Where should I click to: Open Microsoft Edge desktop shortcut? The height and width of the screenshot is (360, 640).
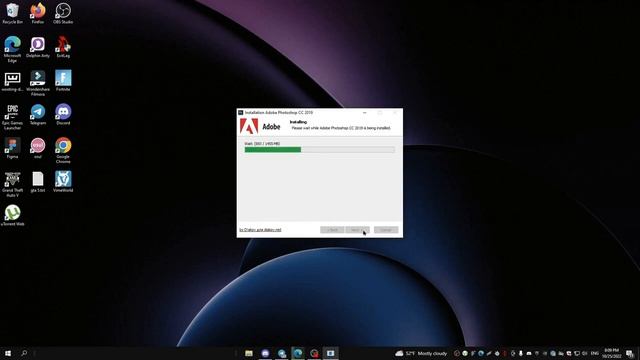pos(12,49)
